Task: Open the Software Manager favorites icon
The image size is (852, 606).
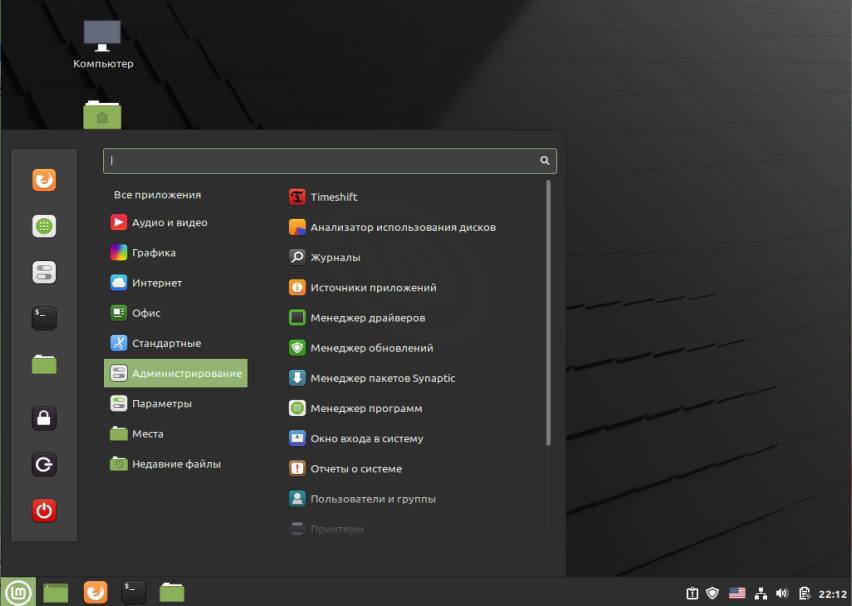Action: tap(44, 226)
